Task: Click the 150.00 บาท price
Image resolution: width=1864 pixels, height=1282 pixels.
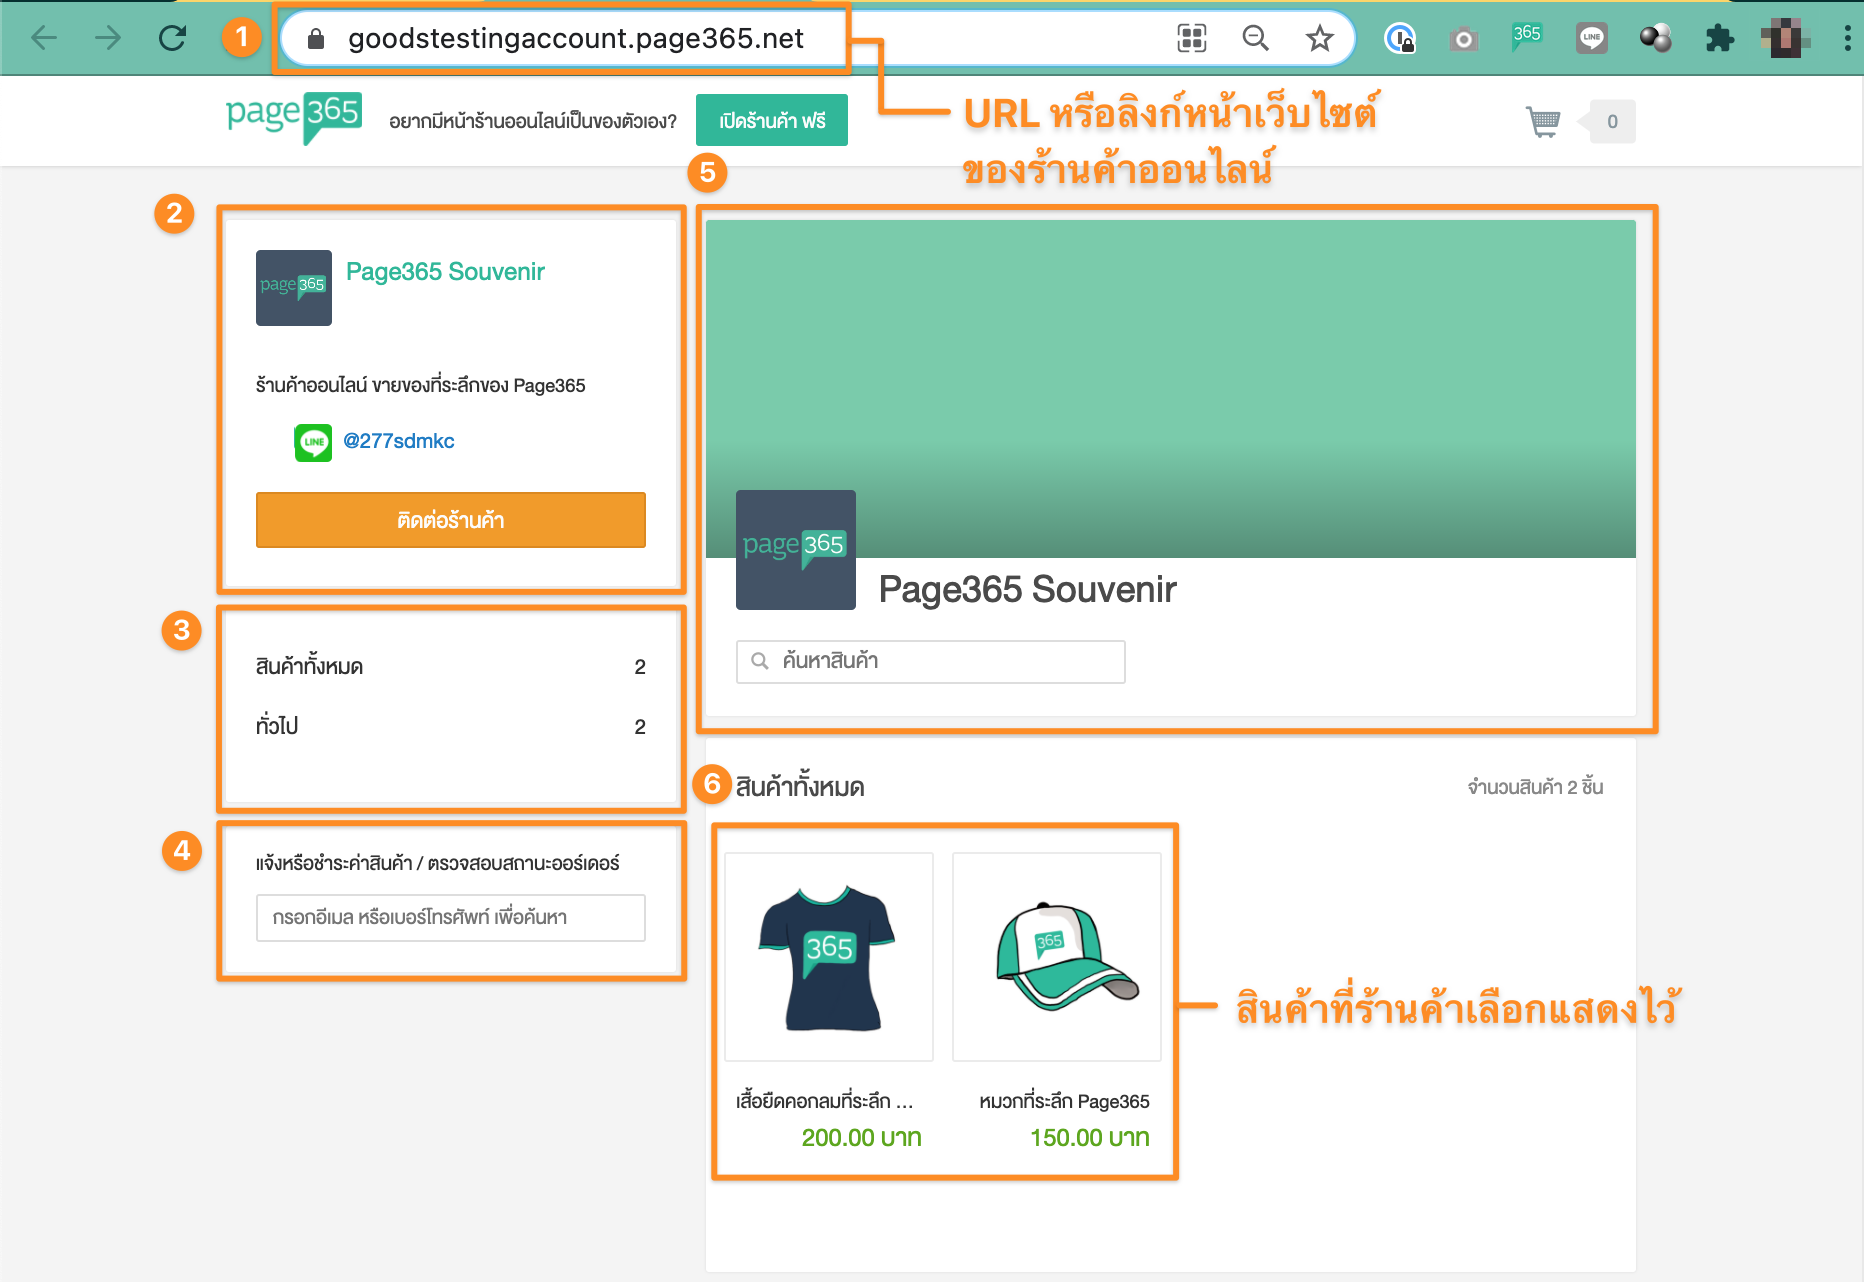Action: point(1090,1138)
